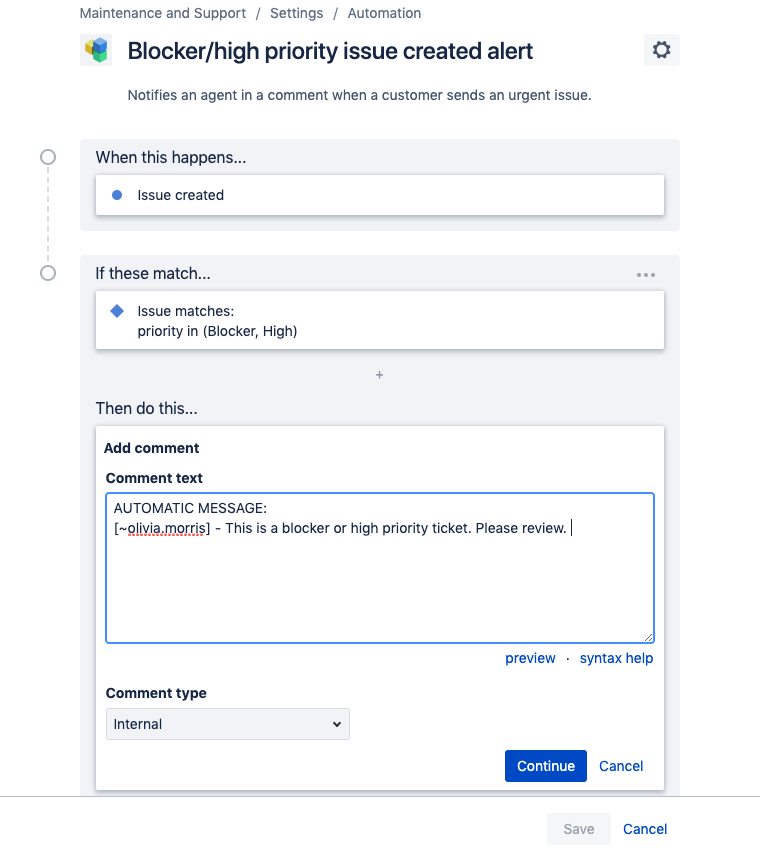The image size is (781, 858).
Task: Click the plus icon to add condition
Action: [x=379, y=375]
